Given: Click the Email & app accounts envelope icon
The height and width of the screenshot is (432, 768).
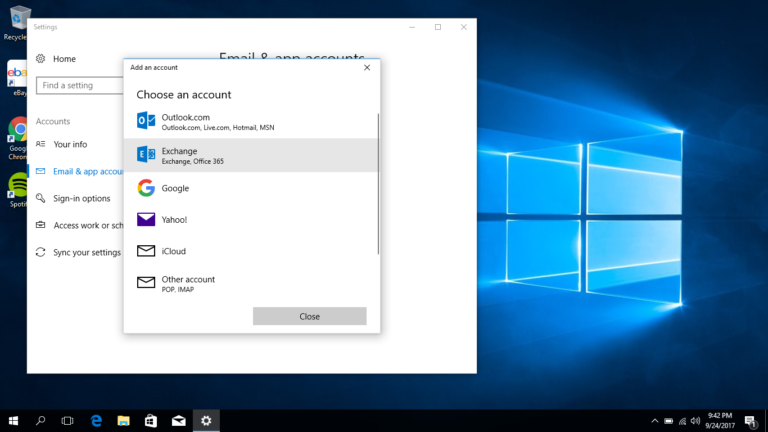Looking at the screenshot, I should tap(41, 171).
